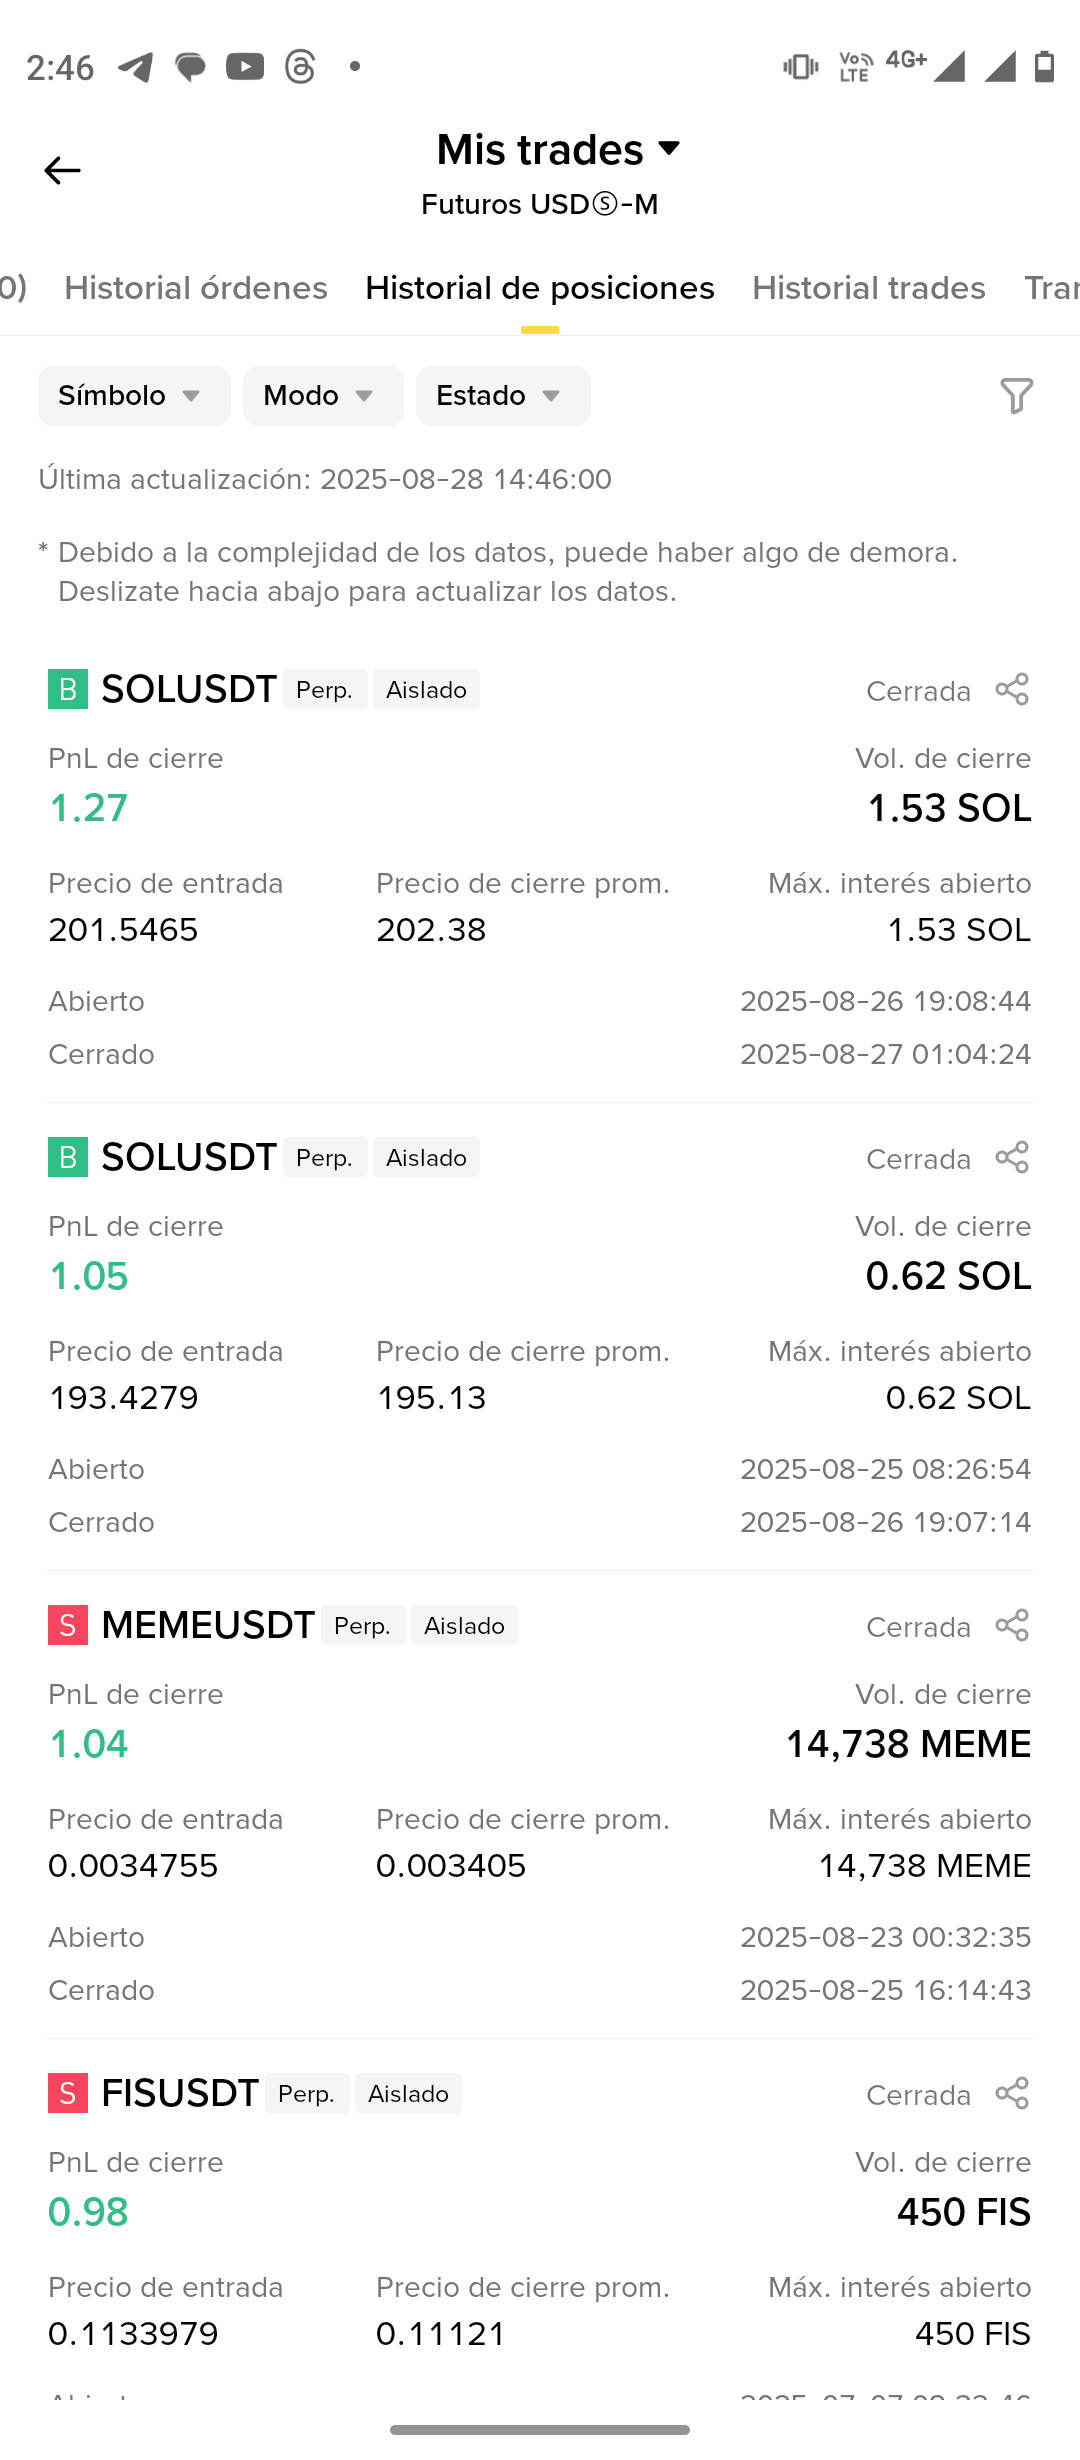This screenshot has width=1080, height=2460.
Task: Open the YouTube notification icon in status bar
Action: [x=245, y=67]
